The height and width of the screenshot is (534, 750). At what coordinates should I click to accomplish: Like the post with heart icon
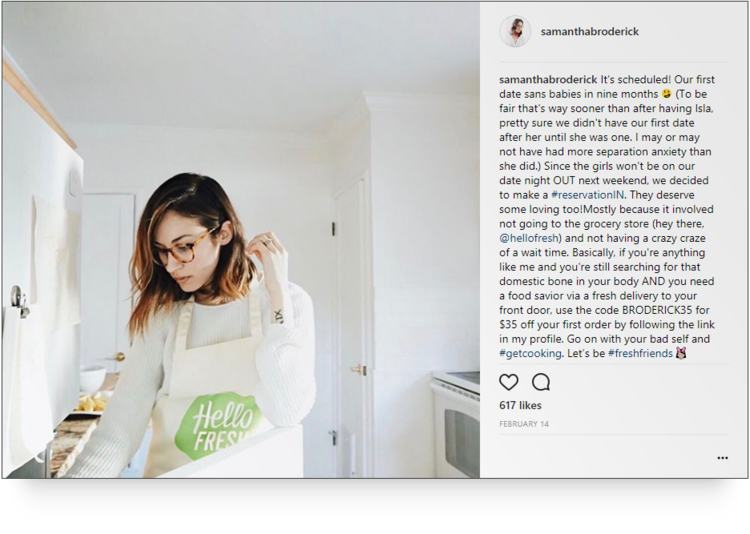click(508, 382)
